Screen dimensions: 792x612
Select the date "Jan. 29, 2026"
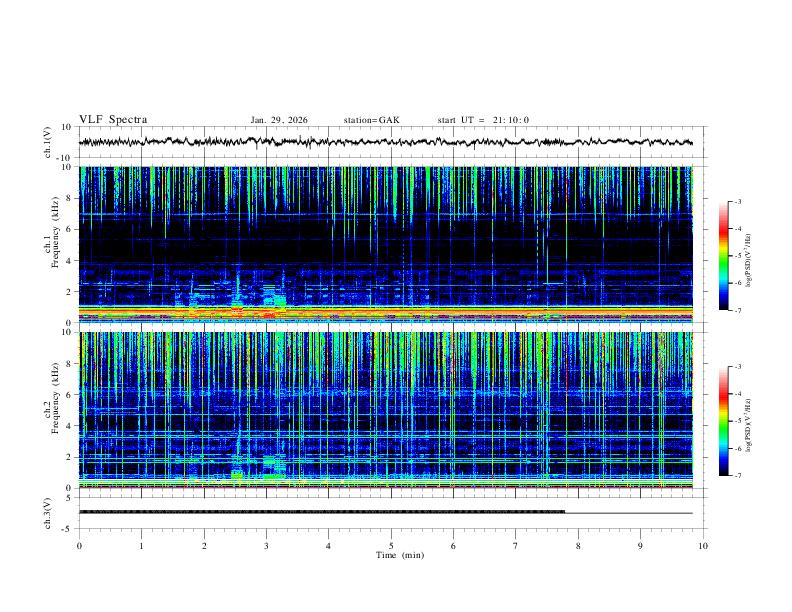coord(279,120)
